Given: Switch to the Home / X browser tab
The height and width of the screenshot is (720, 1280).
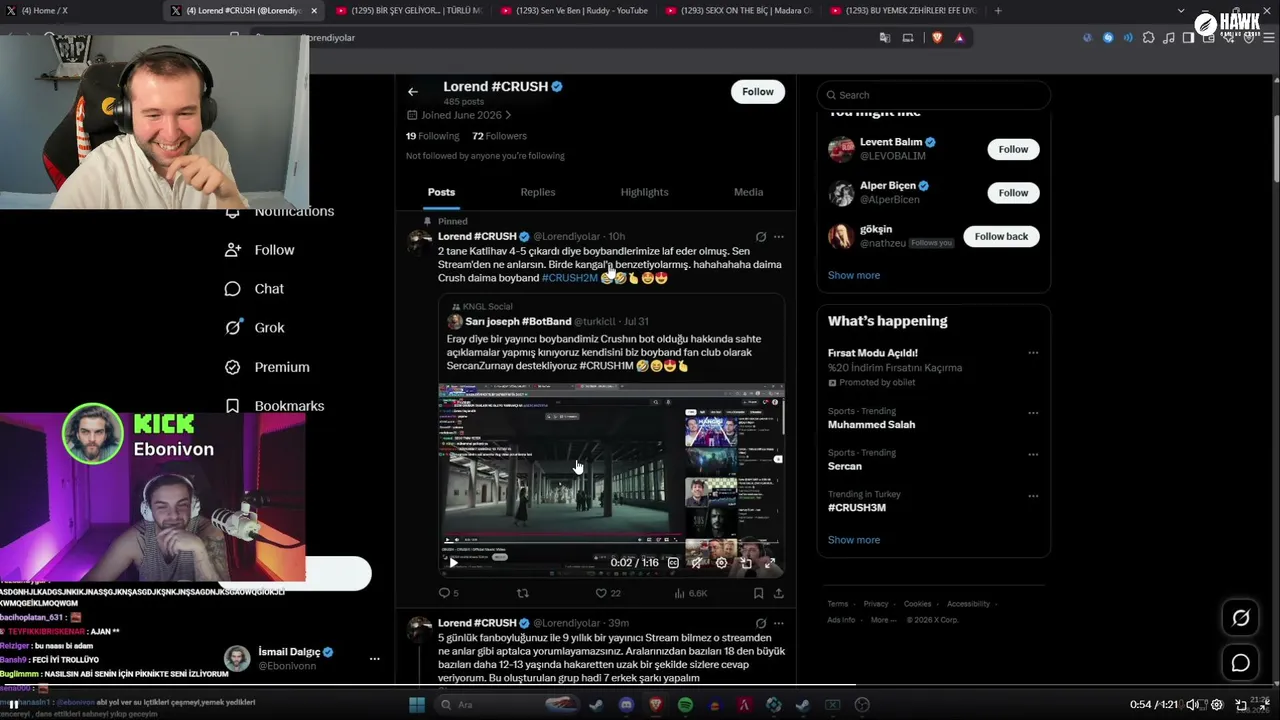Looking at the screenshot, I should pyautogui.click(x=80, y=11).
